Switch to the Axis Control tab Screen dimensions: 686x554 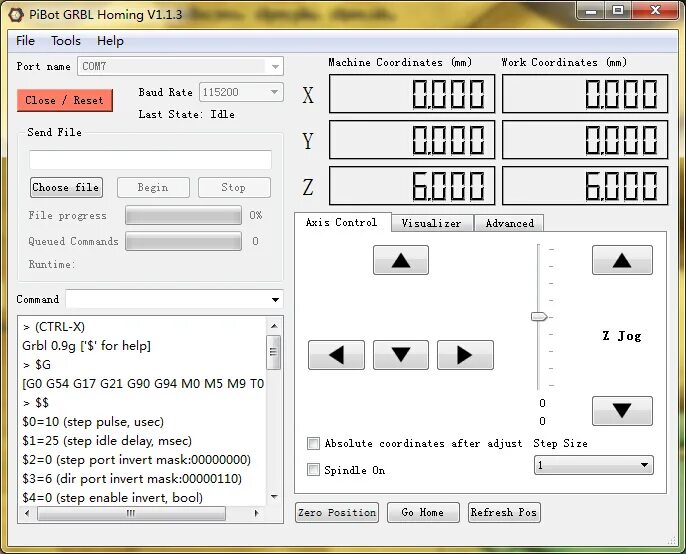(341, 222)
